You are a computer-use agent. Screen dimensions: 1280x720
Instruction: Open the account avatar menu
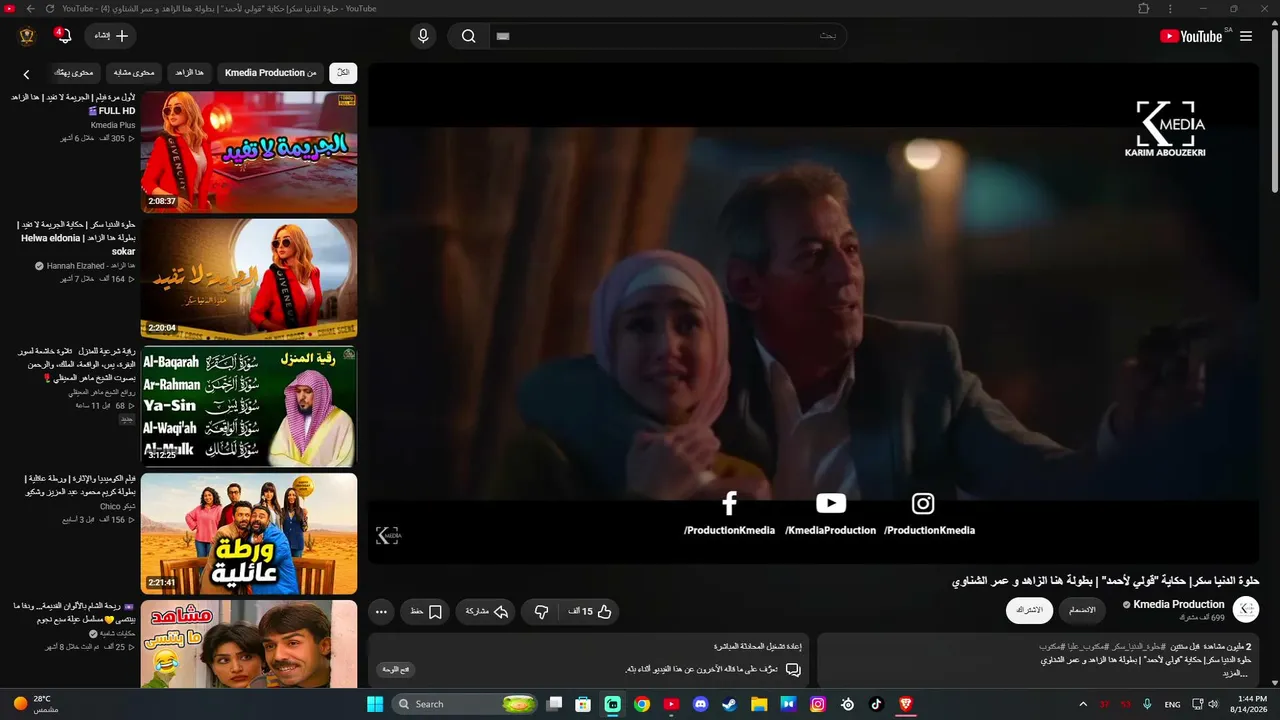point(27,36)
